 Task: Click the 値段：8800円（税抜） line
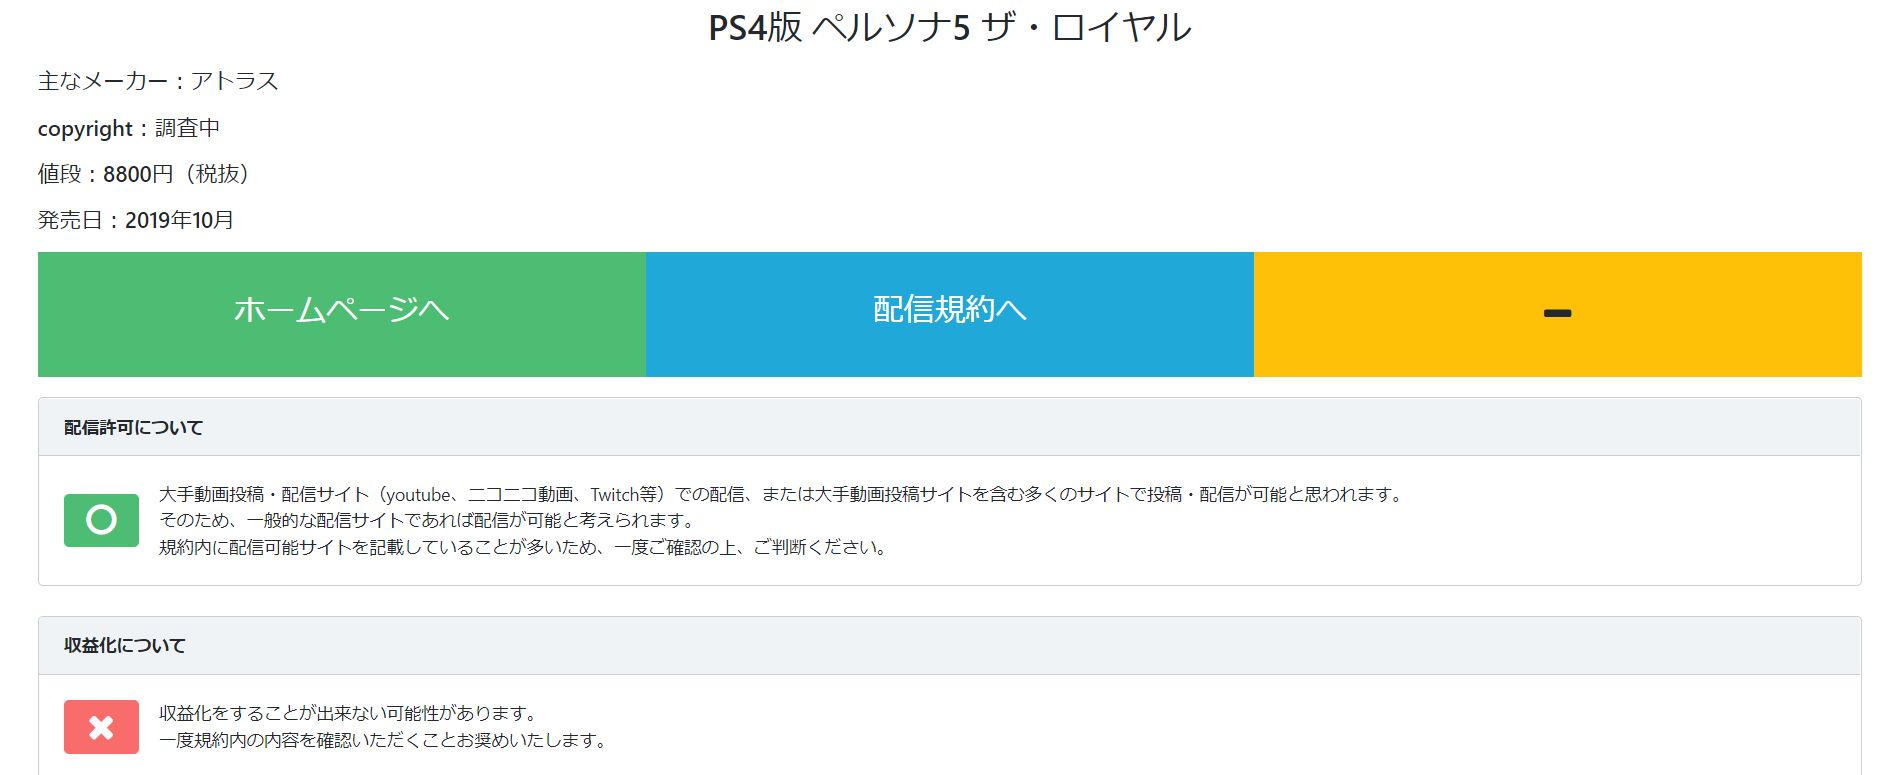click(x=144, y=174)
